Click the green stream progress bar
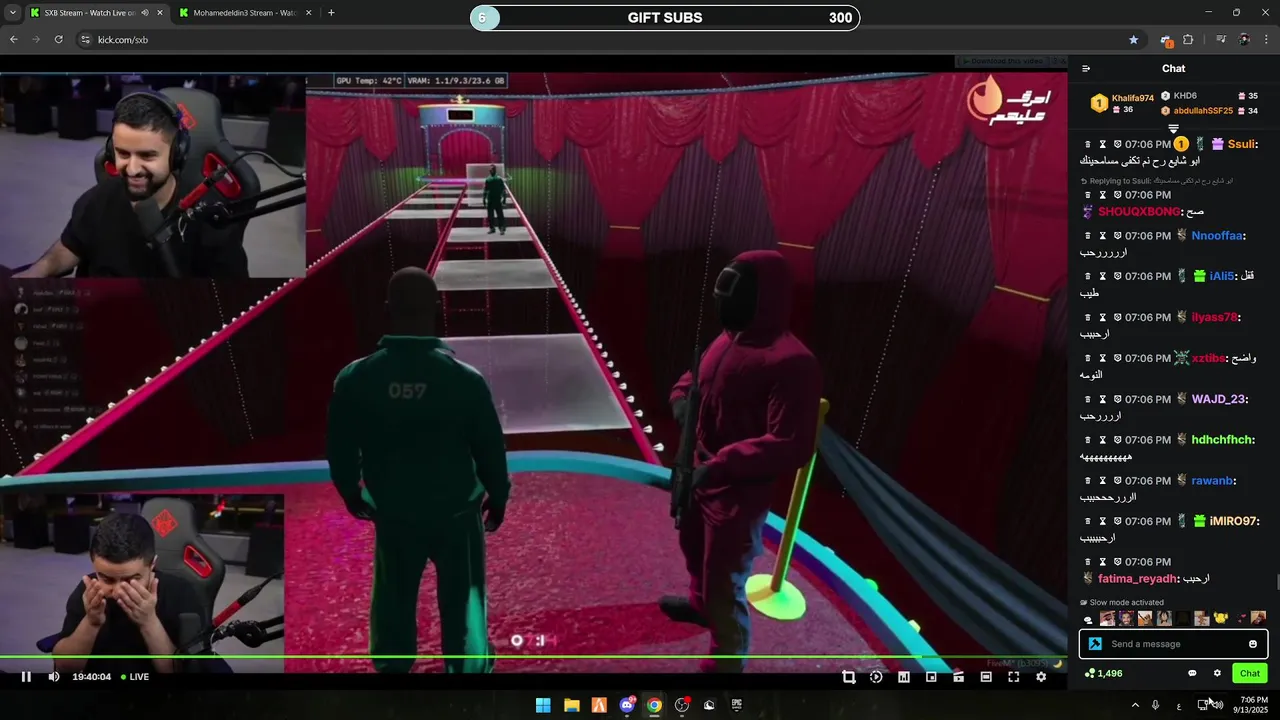The height and width of the screenshot is (720, 1280). coord(534,657)
